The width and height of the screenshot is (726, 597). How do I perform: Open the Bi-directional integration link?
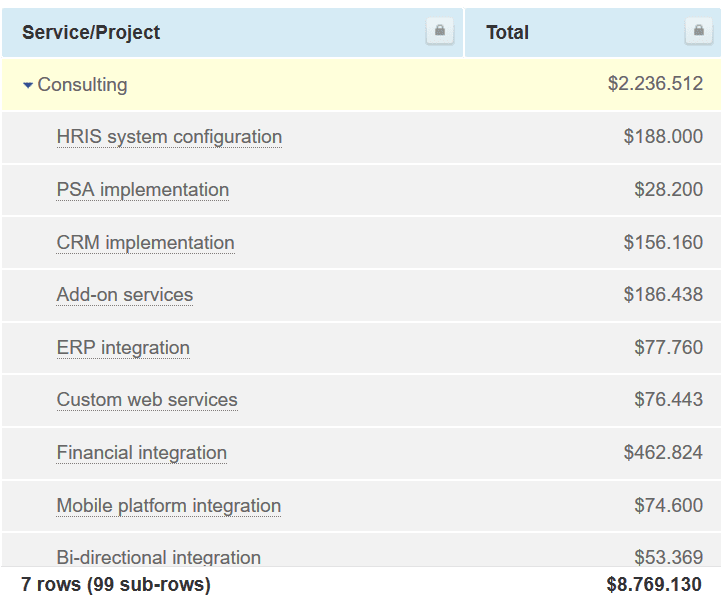[x=158, y=557]
